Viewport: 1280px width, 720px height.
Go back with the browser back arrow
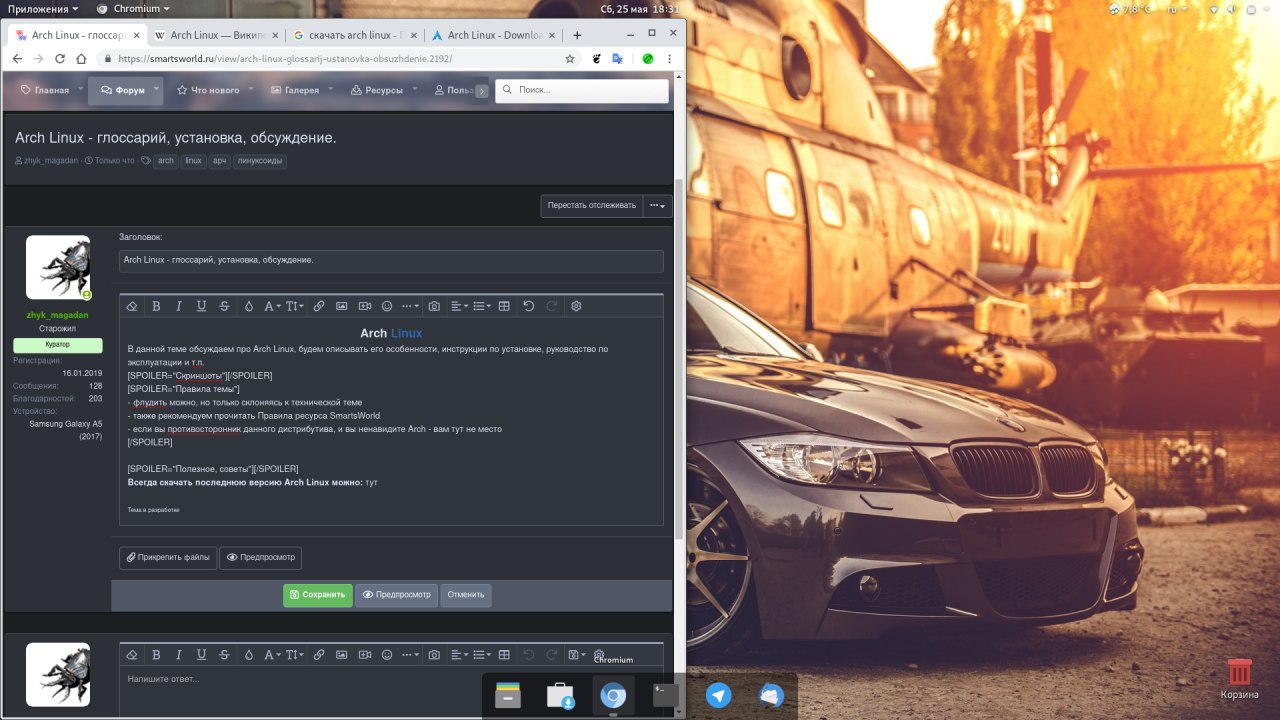[18, 59]
